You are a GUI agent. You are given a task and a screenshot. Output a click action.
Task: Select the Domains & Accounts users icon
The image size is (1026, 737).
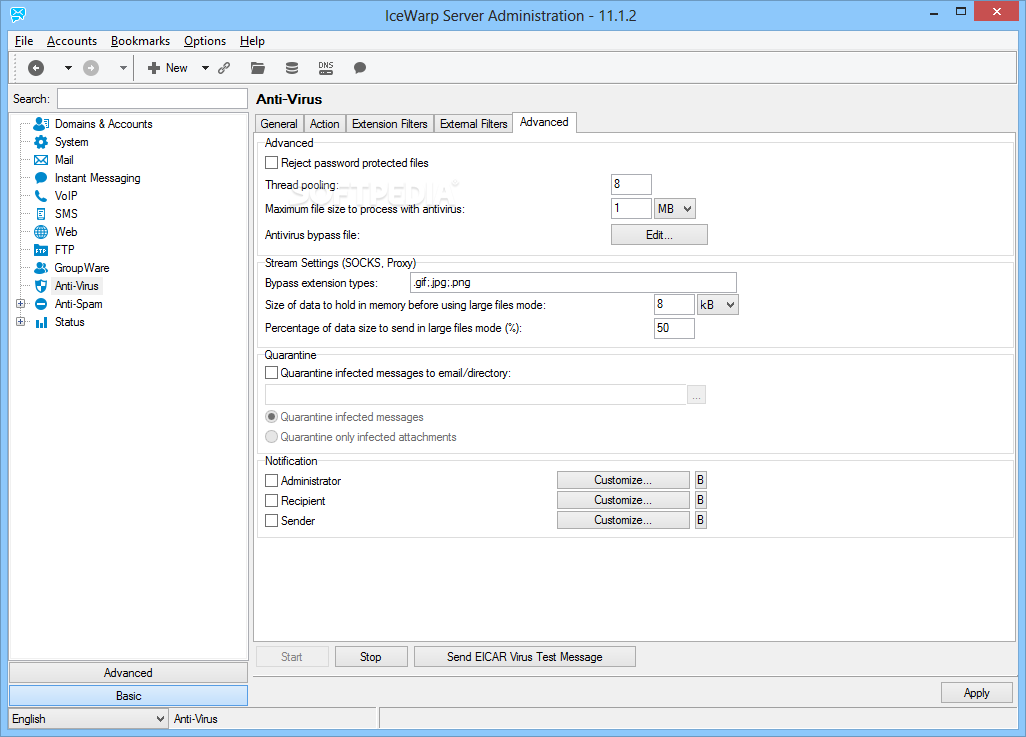click(41, 124)
